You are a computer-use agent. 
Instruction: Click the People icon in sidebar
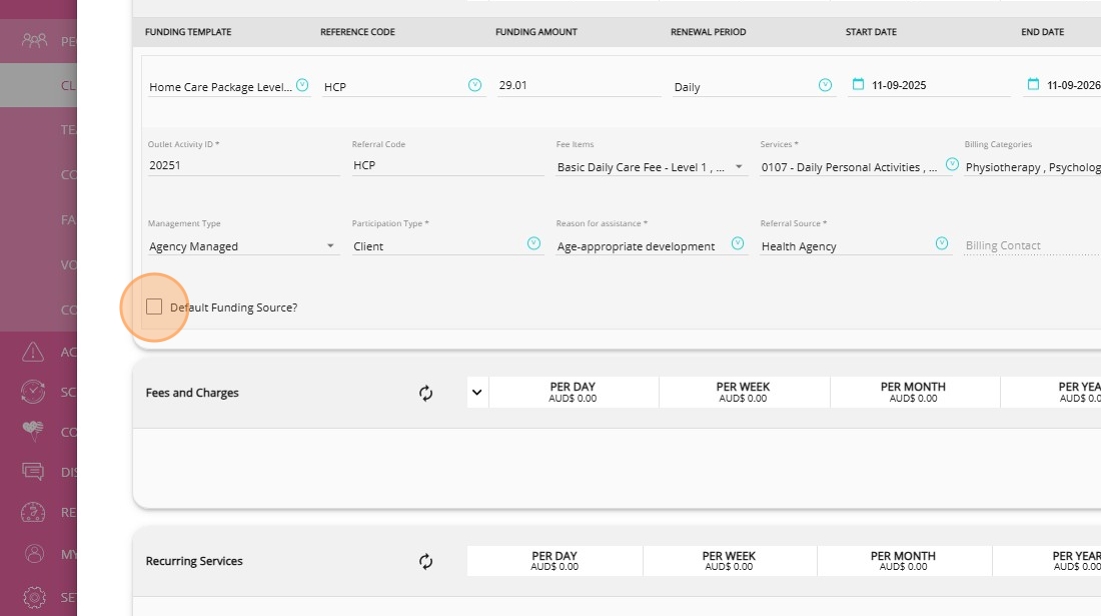pos(34,41)
